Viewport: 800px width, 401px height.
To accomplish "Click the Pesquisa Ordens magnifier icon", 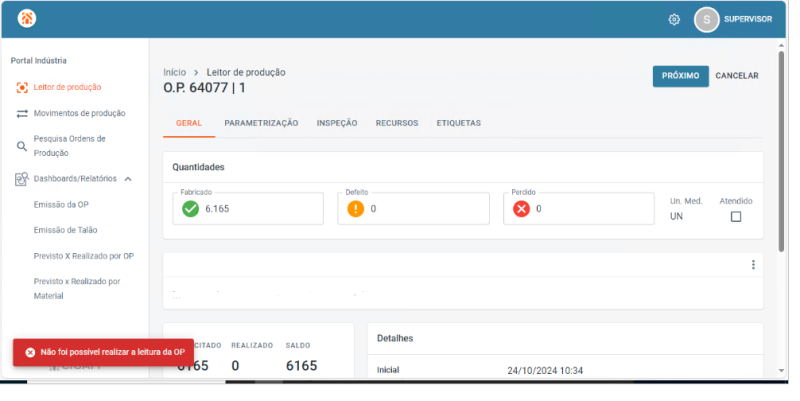I will (x=21, y=146).
